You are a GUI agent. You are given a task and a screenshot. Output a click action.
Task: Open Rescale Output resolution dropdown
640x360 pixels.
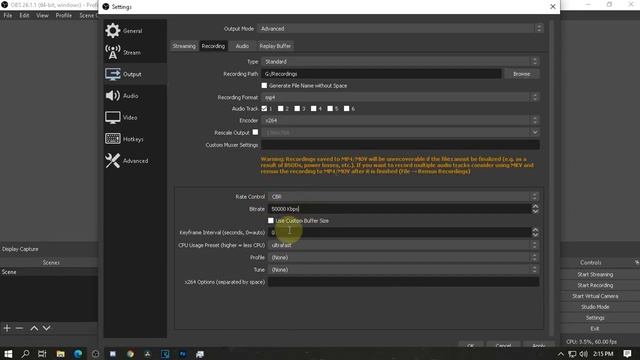pos(400,132)
